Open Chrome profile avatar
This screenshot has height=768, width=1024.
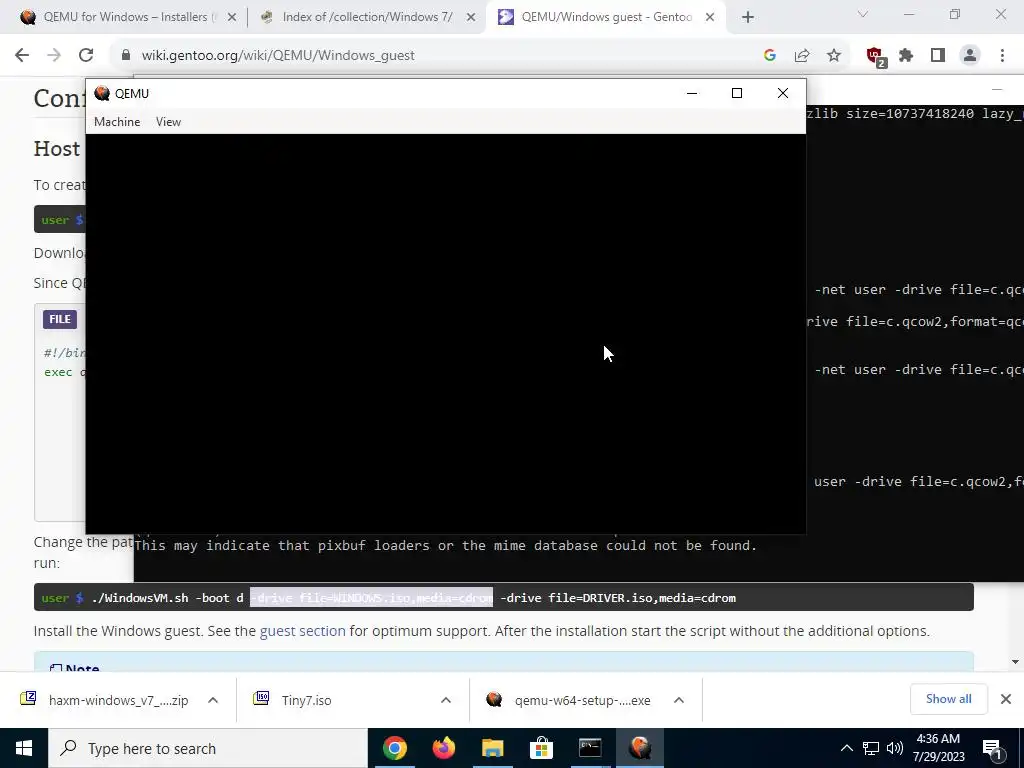click(970, 56)
